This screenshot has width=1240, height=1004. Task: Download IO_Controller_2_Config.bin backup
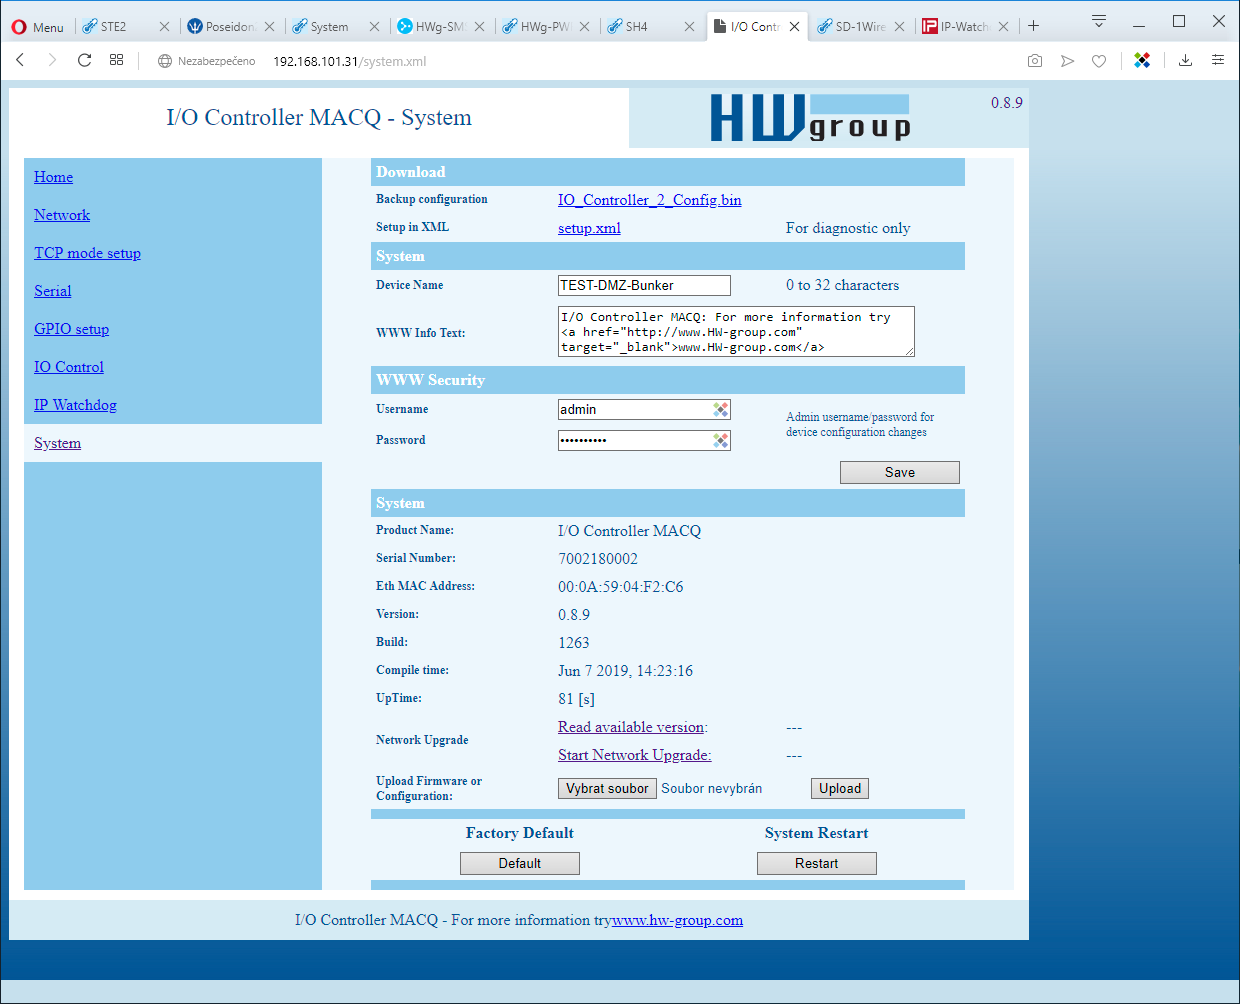(650, 200)
